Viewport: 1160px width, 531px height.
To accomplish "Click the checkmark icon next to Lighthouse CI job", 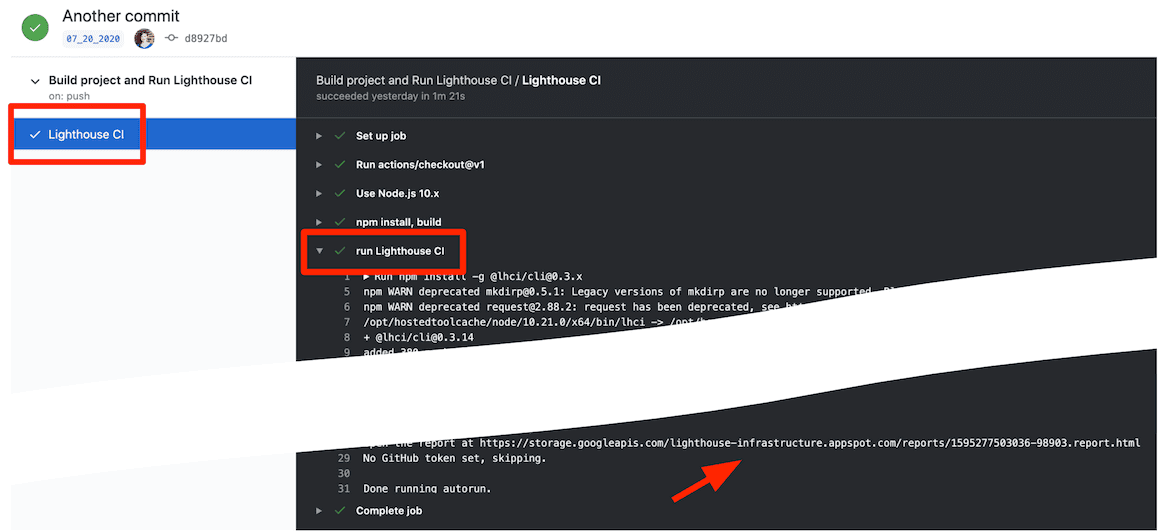I will 36,134.
